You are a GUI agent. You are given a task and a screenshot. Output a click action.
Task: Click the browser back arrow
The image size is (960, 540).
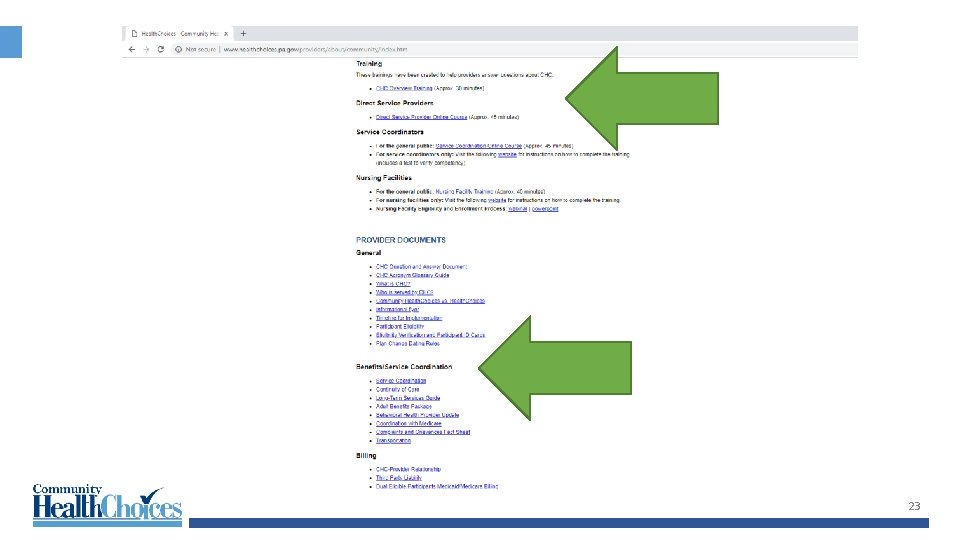pos(132,50)
